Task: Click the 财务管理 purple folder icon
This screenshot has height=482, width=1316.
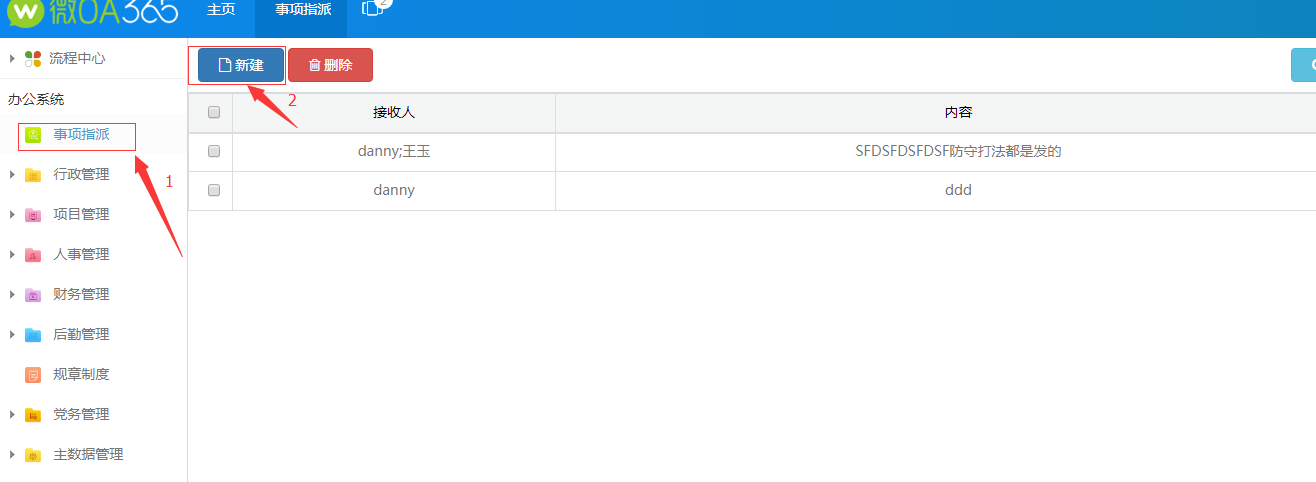Action: [x=33, y=295]
